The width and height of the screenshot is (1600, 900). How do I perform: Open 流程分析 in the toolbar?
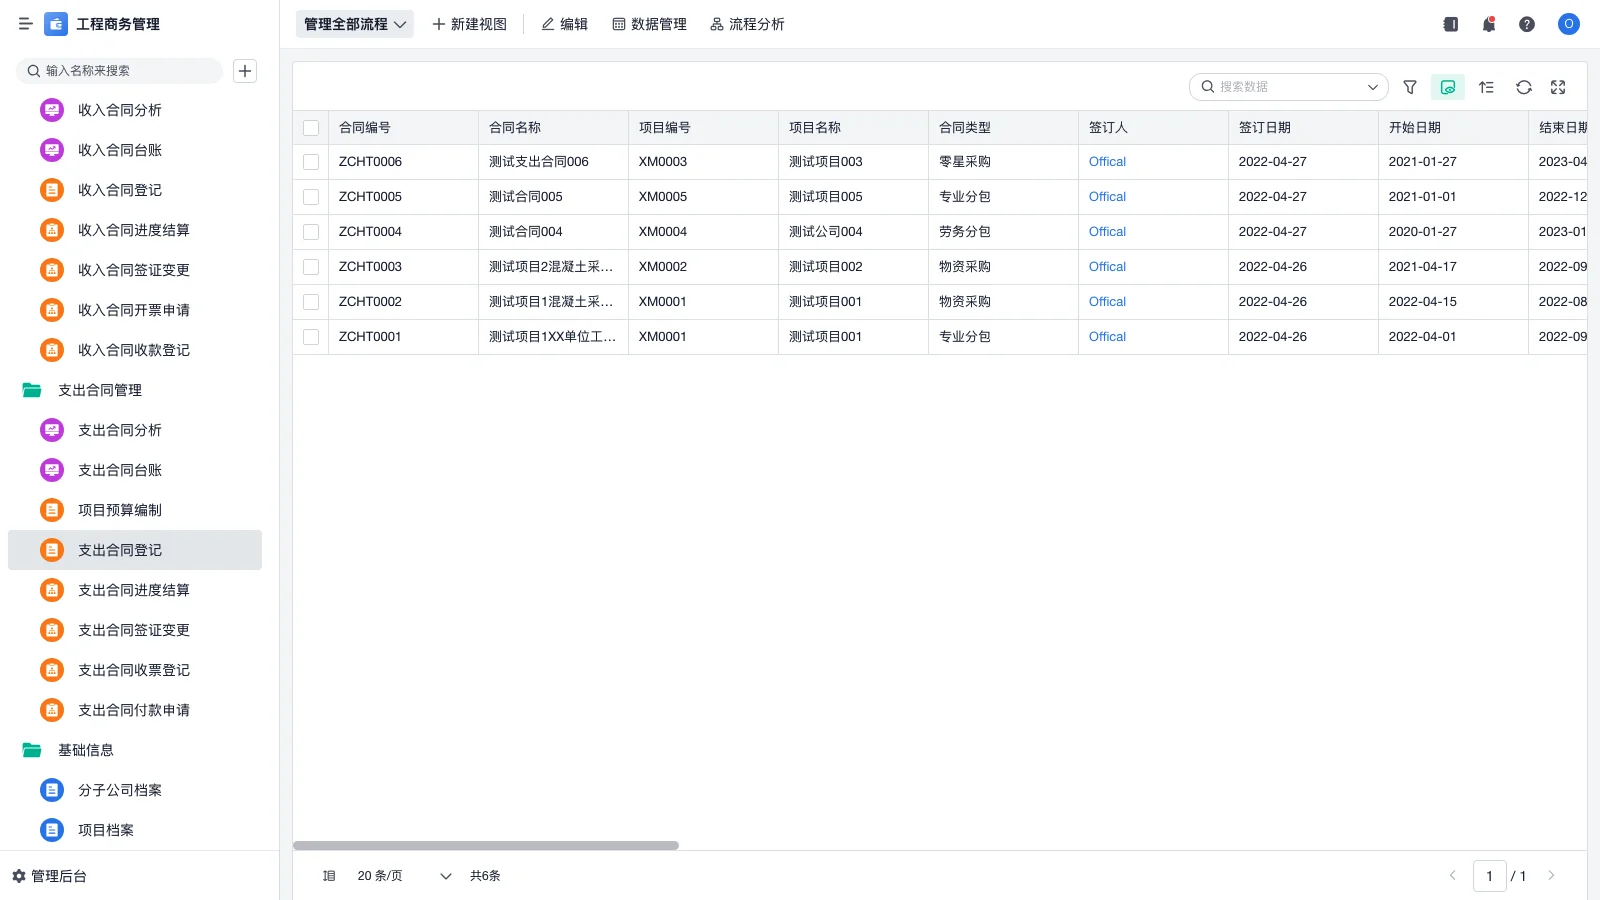pyautogui.click(x=748, y=24)
